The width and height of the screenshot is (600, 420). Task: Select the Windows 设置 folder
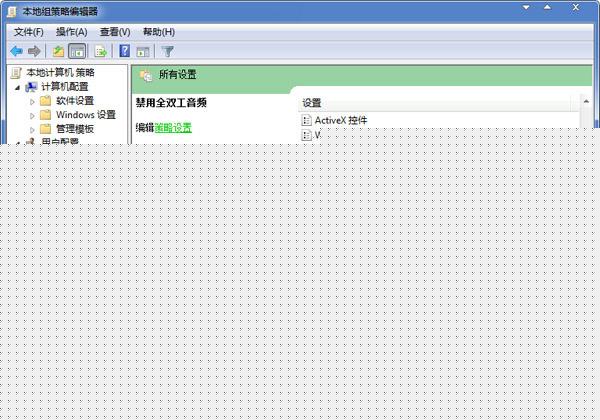(86, 114)
